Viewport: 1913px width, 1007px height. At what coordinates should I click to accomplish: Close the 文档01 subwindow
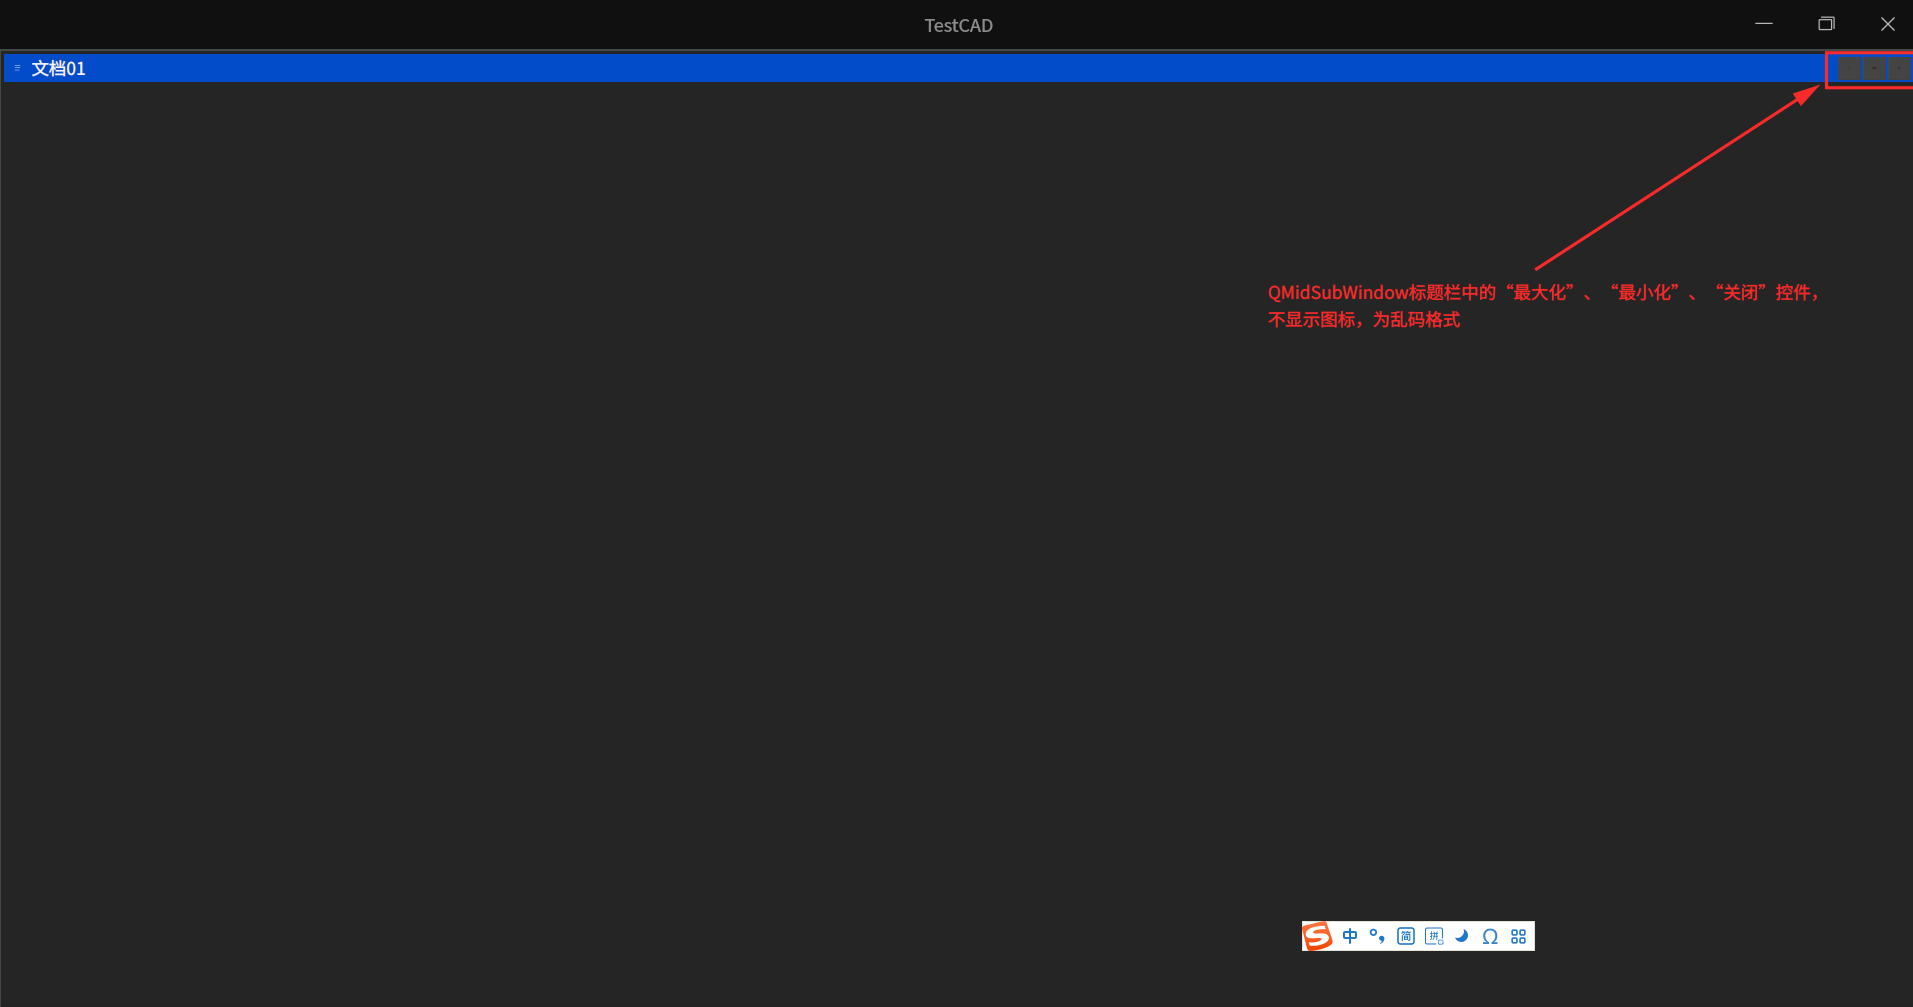point(1900,68)
